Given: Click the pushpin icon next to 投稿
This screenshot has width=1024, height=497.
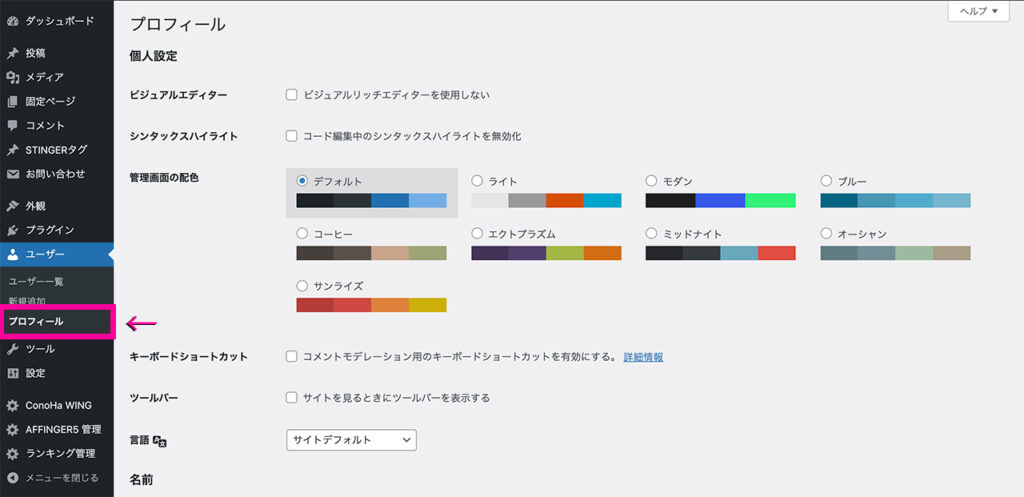Looking at the screenshot, I should 12,53.
